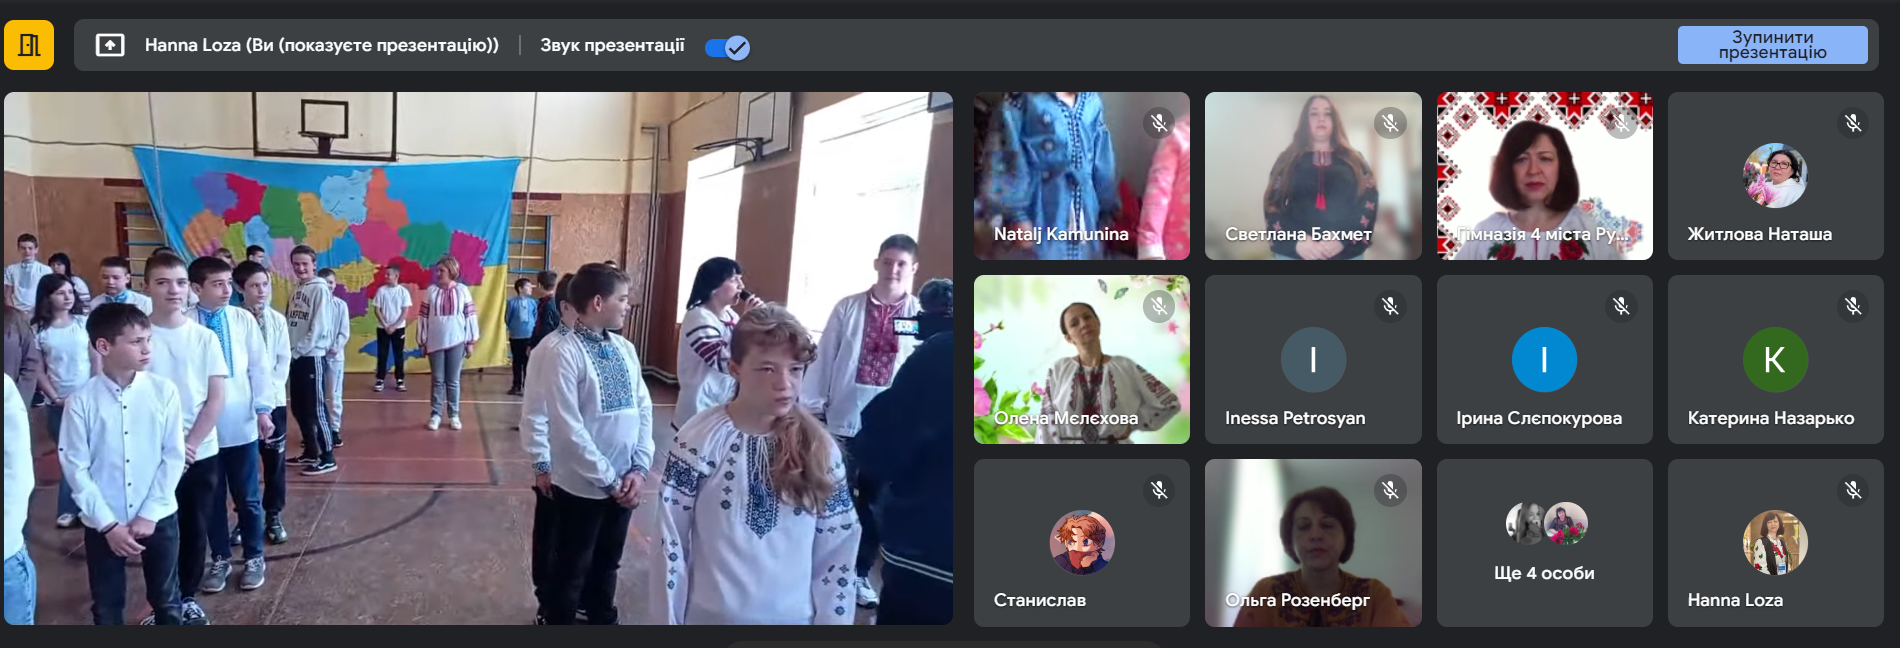The width and height of the screenshot is (1900, 648).
Task: Click the yellow meeting room icon
Action: click(x=29, y=45)
